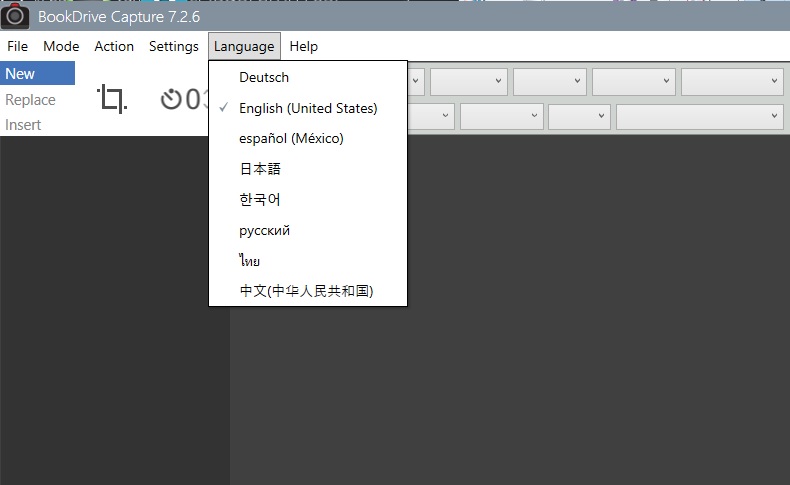Open the lower-row dropdown directly right of the Language menu
This screenshot has height=485, width=790.
(431, 115)
